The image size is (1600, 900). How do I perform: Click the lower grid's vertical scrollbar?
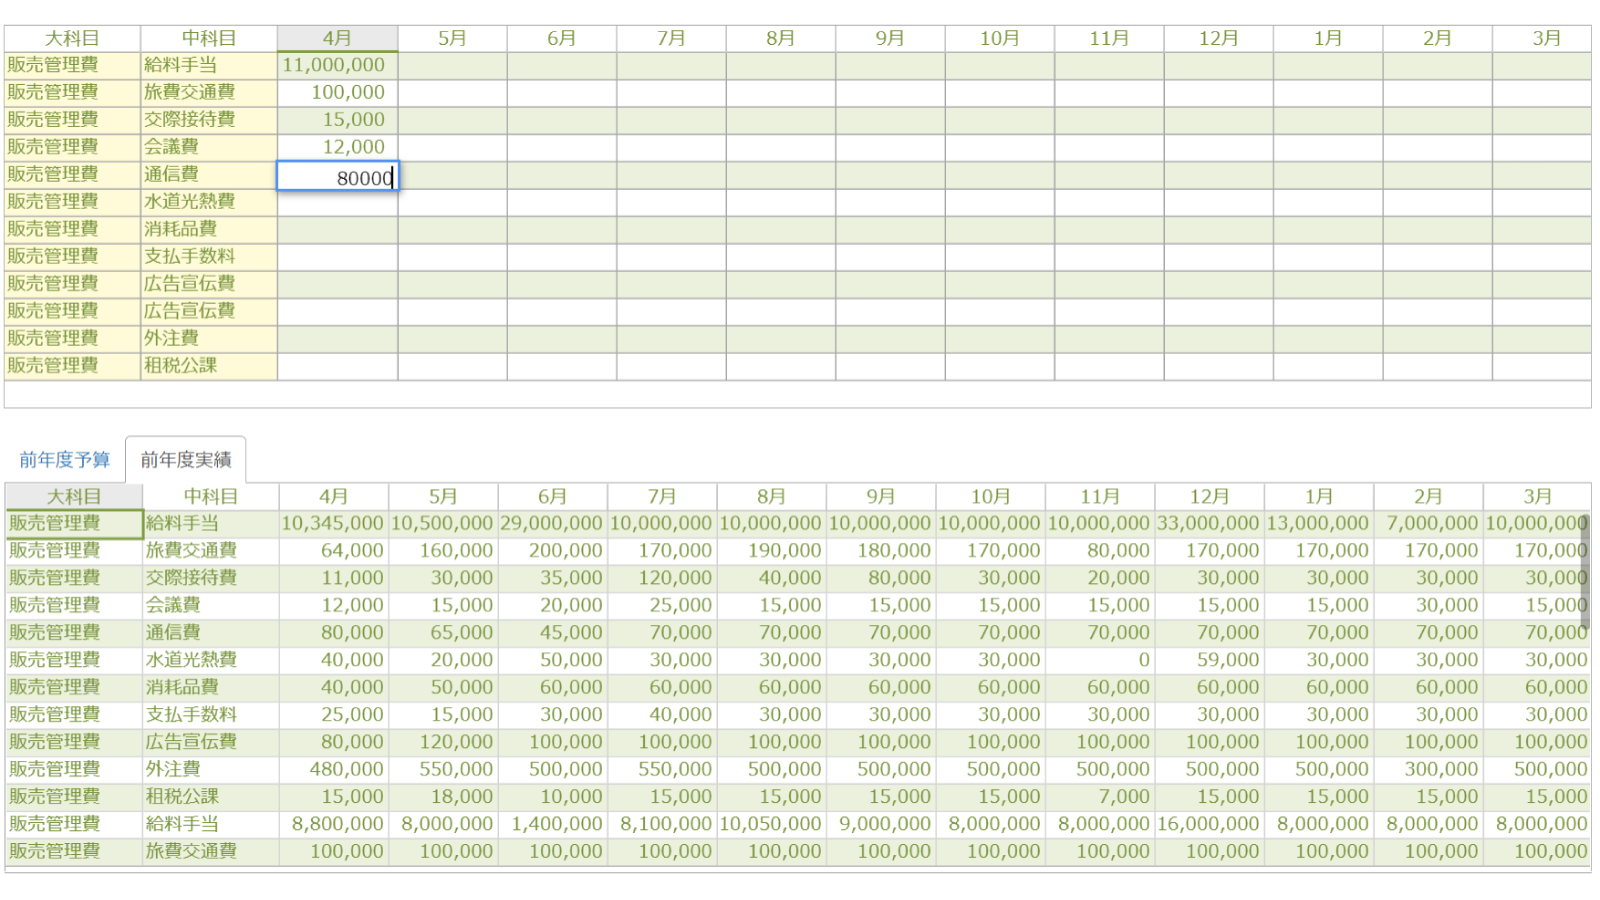pos(1586,570)
